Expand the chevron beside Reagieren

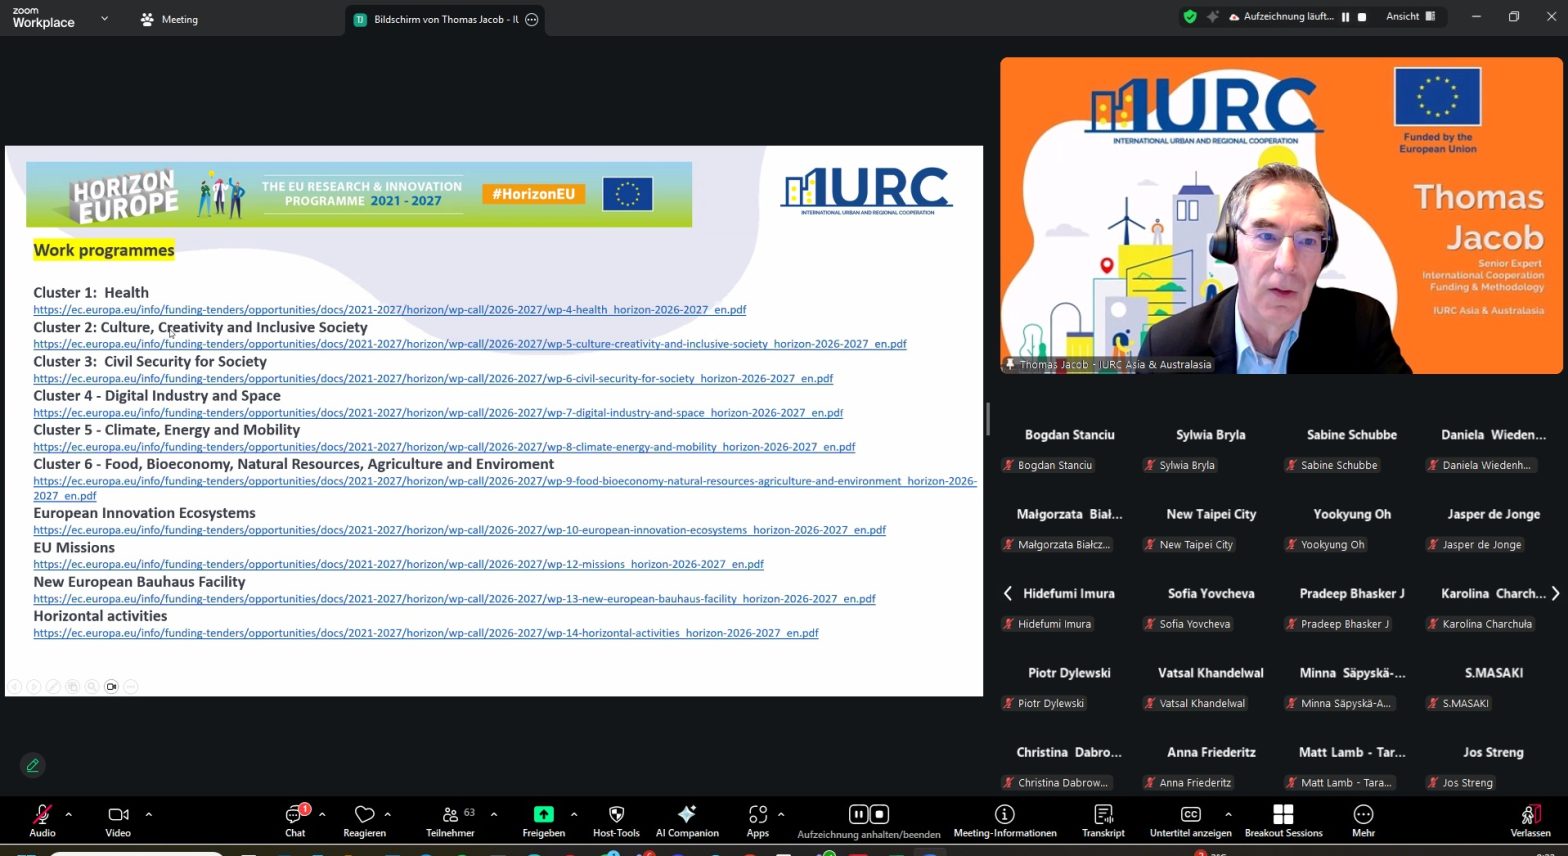[388, 814]
